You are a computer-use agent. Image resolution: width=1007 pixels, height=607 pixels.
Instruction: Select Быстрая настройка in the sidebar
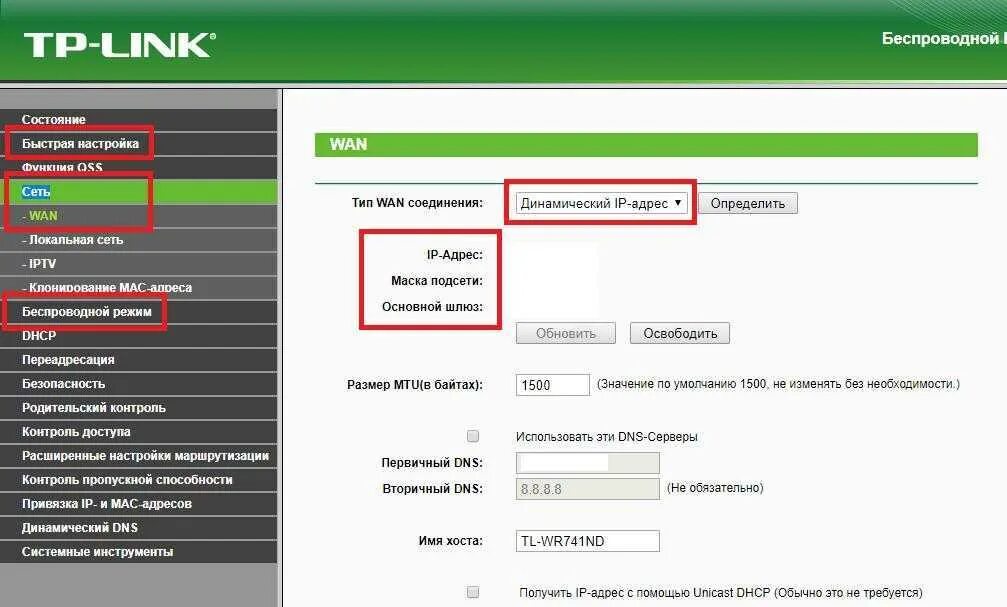tap(80, 143)
